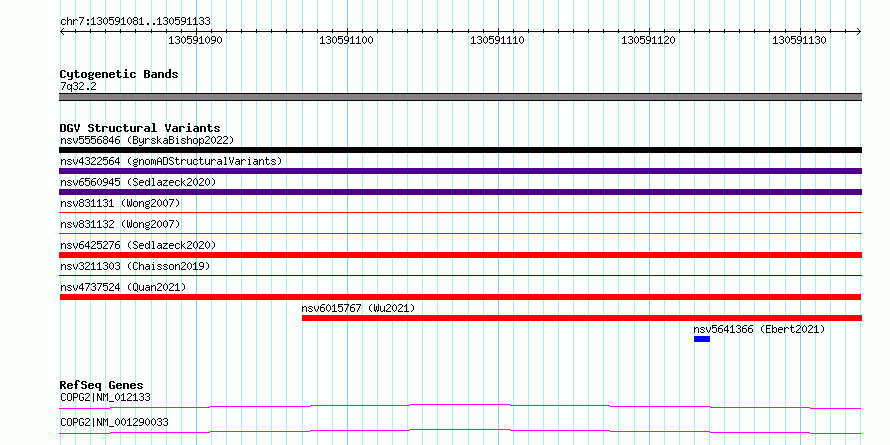Click ruler coordinate 130591130
890x445 pixels.
click(x=799, y=41)
